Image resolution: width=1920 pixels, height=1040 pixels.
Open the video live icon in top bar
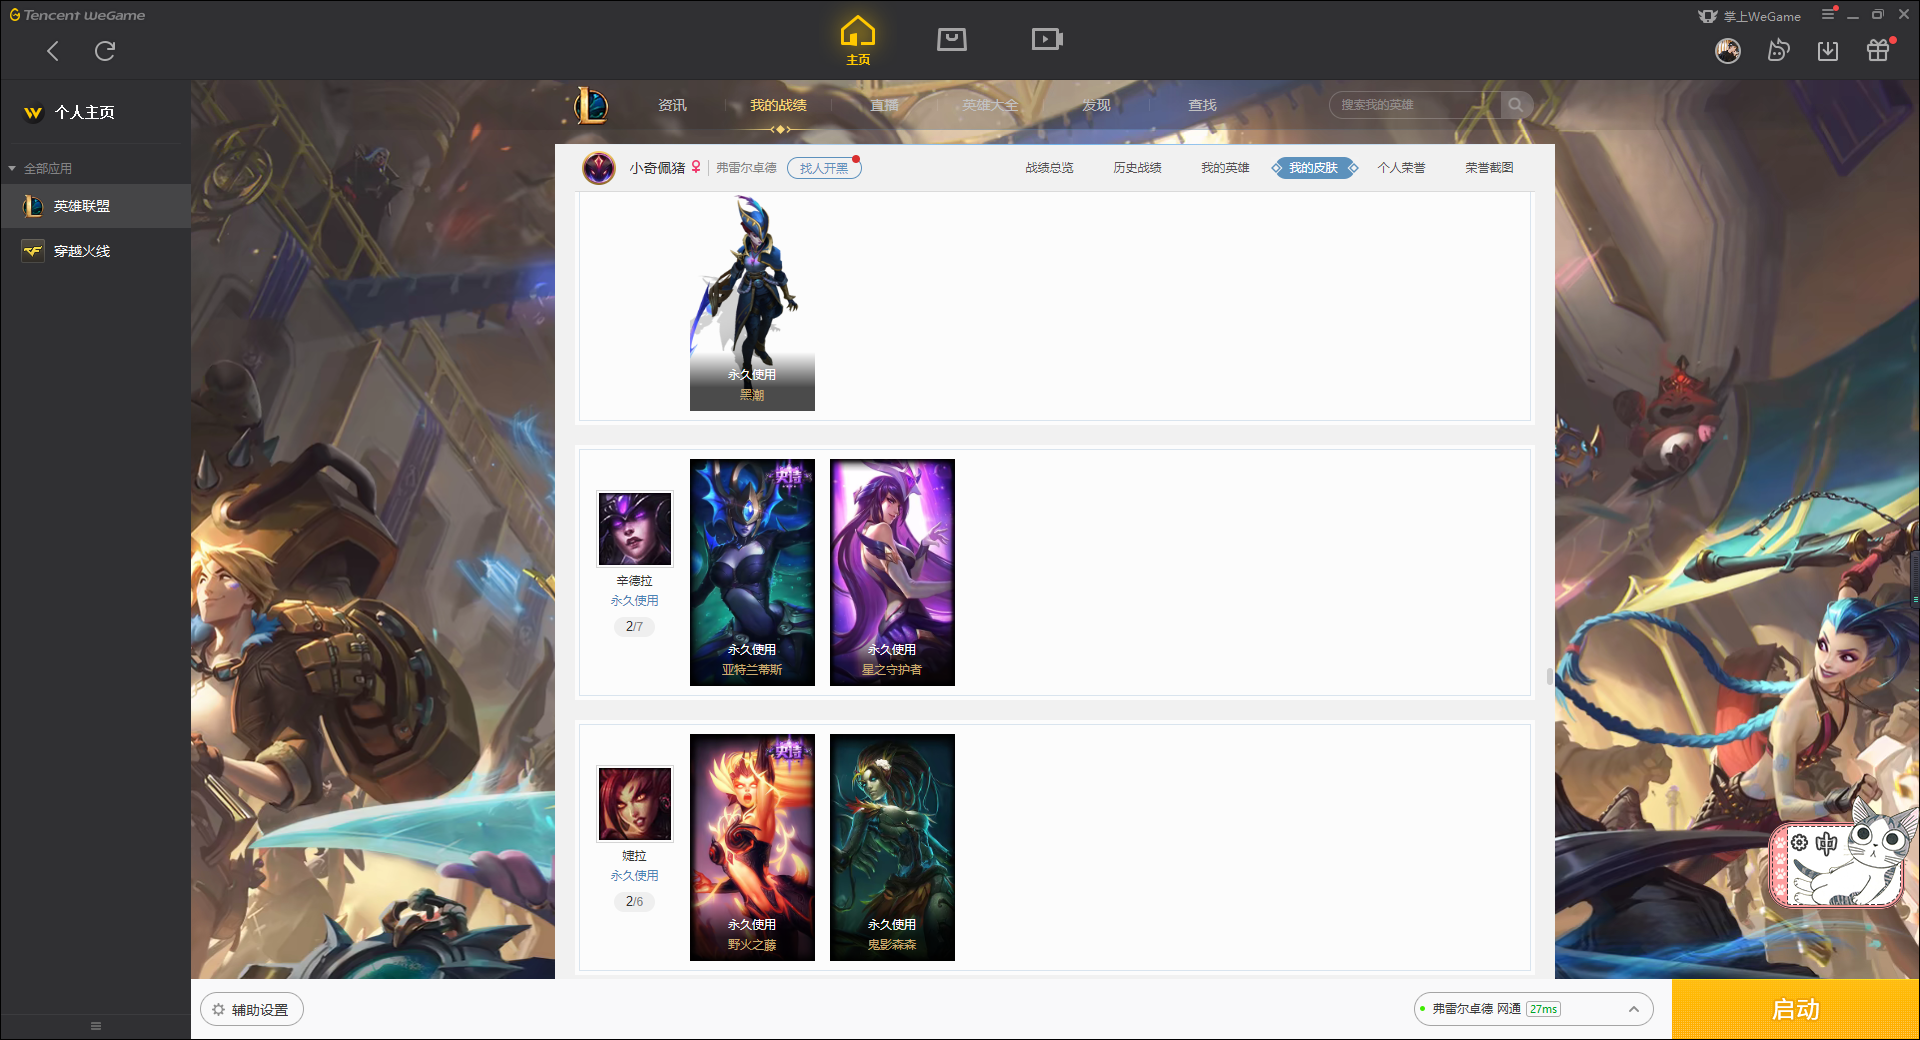[1047, 39]
